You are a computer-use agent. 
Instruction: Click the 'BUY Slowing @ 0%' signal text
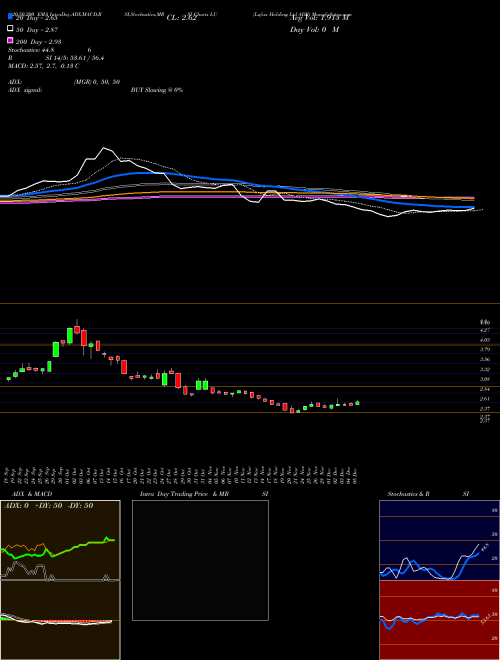[x=157, y=90]
